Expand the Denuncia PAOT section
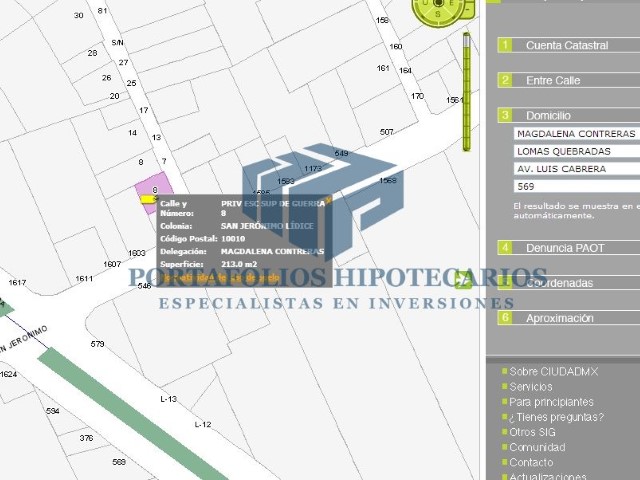This screenshot has height=480, width=640. (x=569, y=248)
